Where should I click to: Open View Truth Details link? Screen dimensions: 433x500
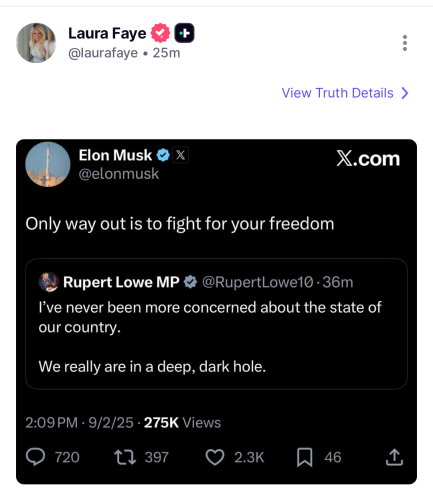tap(337, 93)
